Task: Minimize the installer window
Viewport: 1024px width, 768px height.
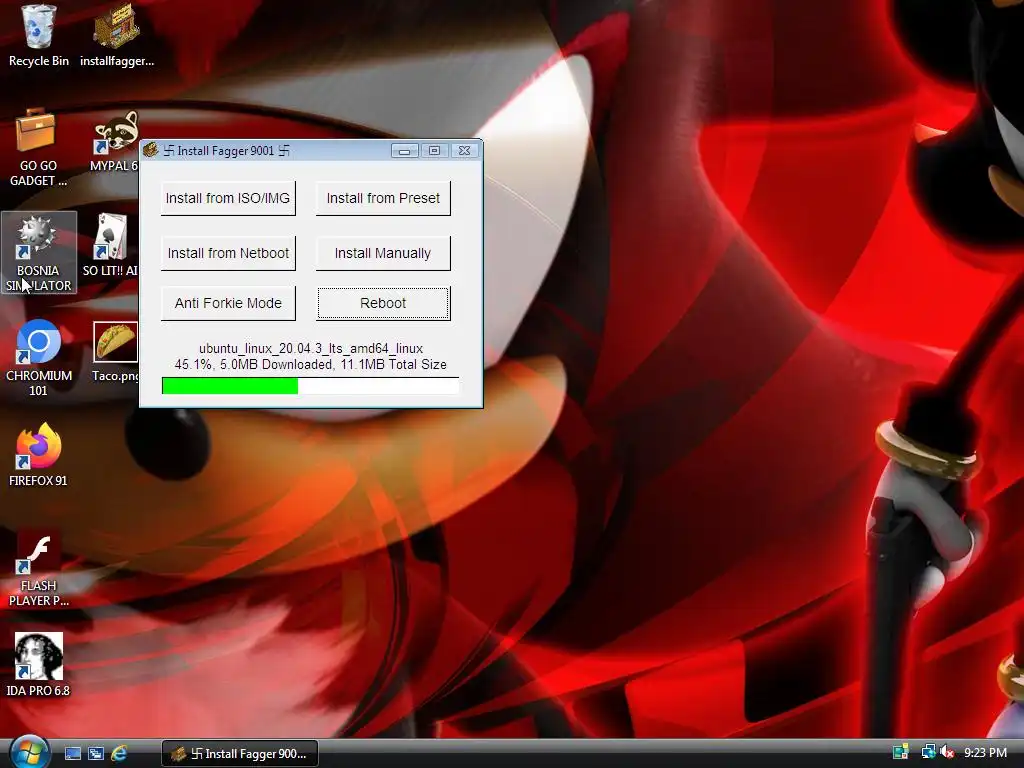Action: pos(405,151)
